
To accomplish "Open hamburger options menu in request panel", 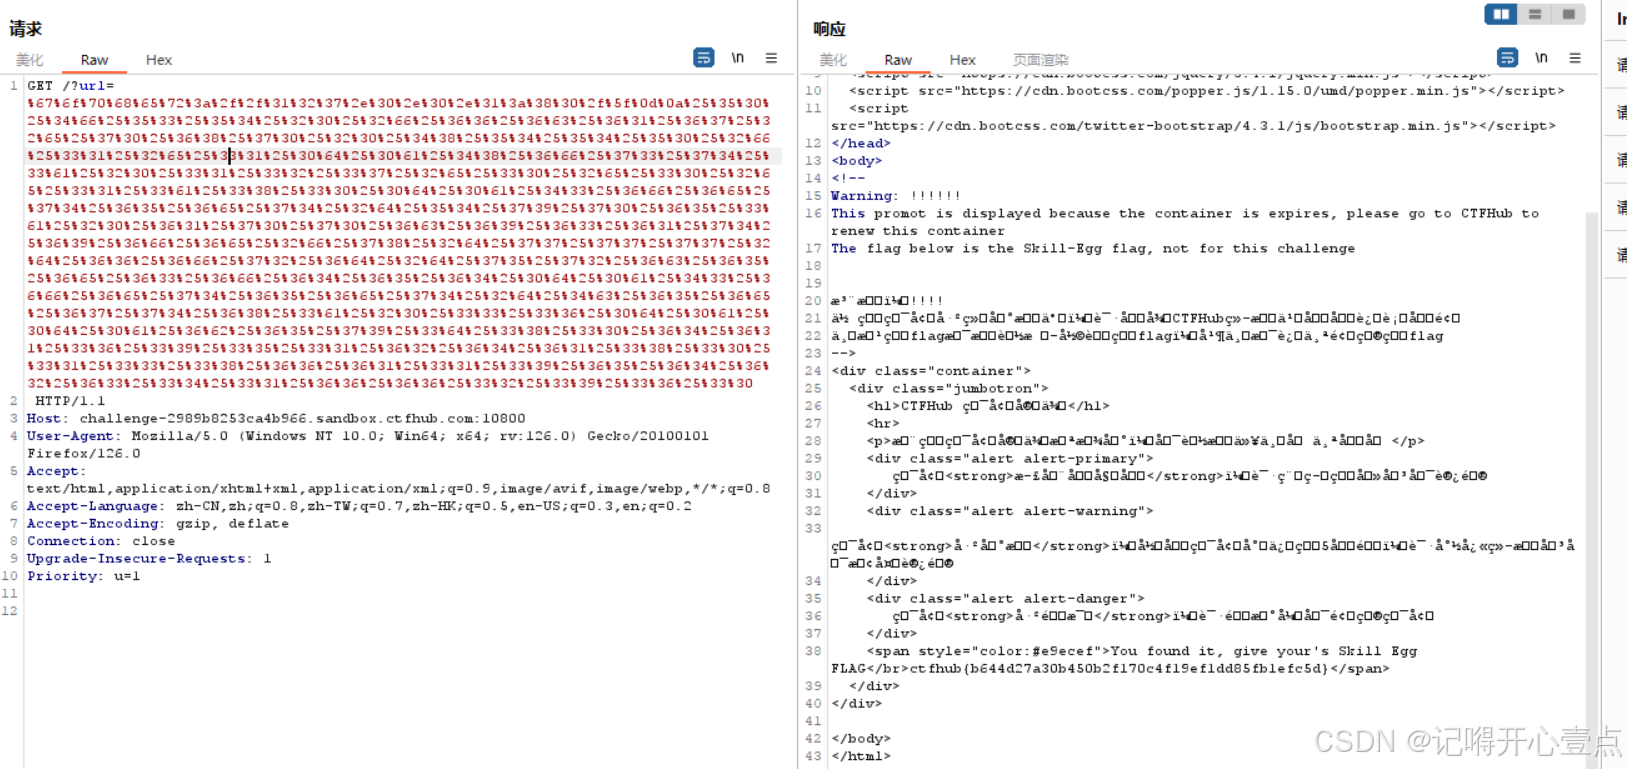I will pos(771,58).
